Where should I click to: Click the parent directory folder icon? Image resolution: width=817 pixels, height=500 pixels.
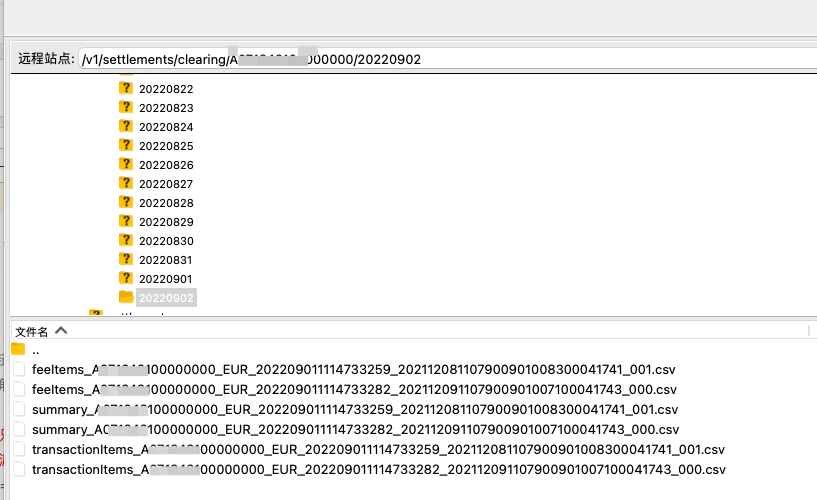[x=18, y=349]
